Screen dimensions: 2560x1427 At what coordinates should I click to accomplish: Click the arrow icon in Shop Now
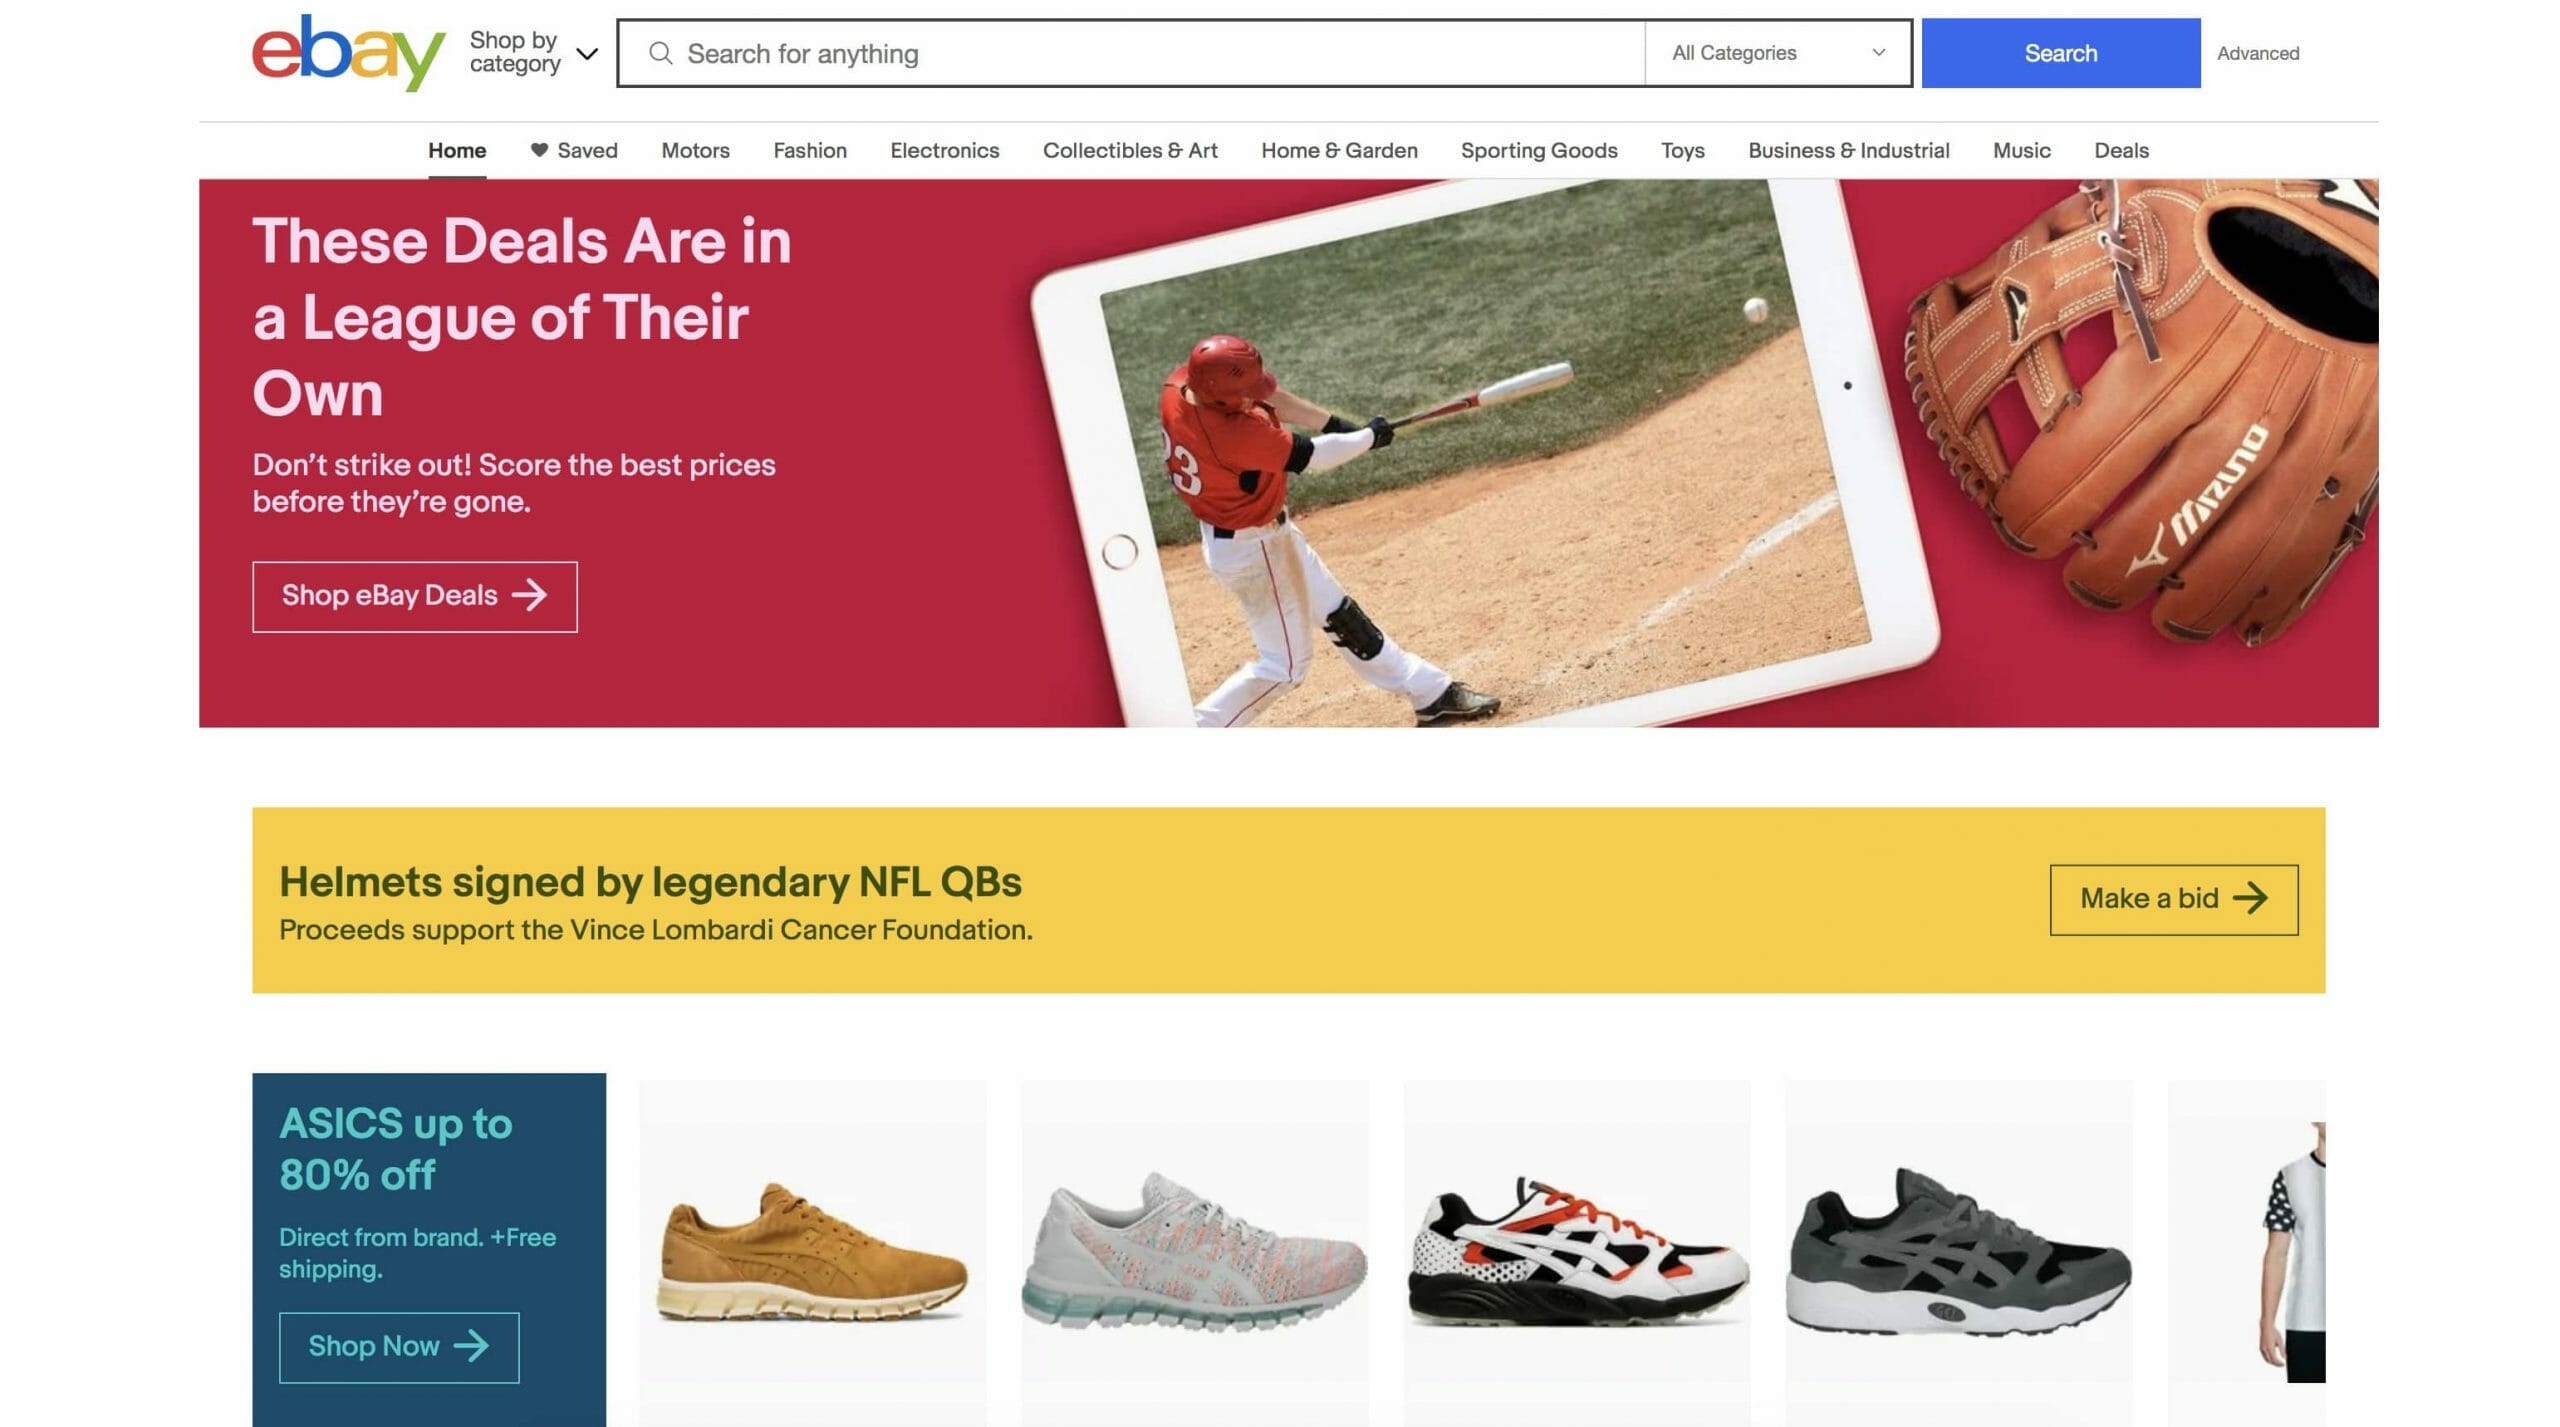click(x=471, y=1346)
